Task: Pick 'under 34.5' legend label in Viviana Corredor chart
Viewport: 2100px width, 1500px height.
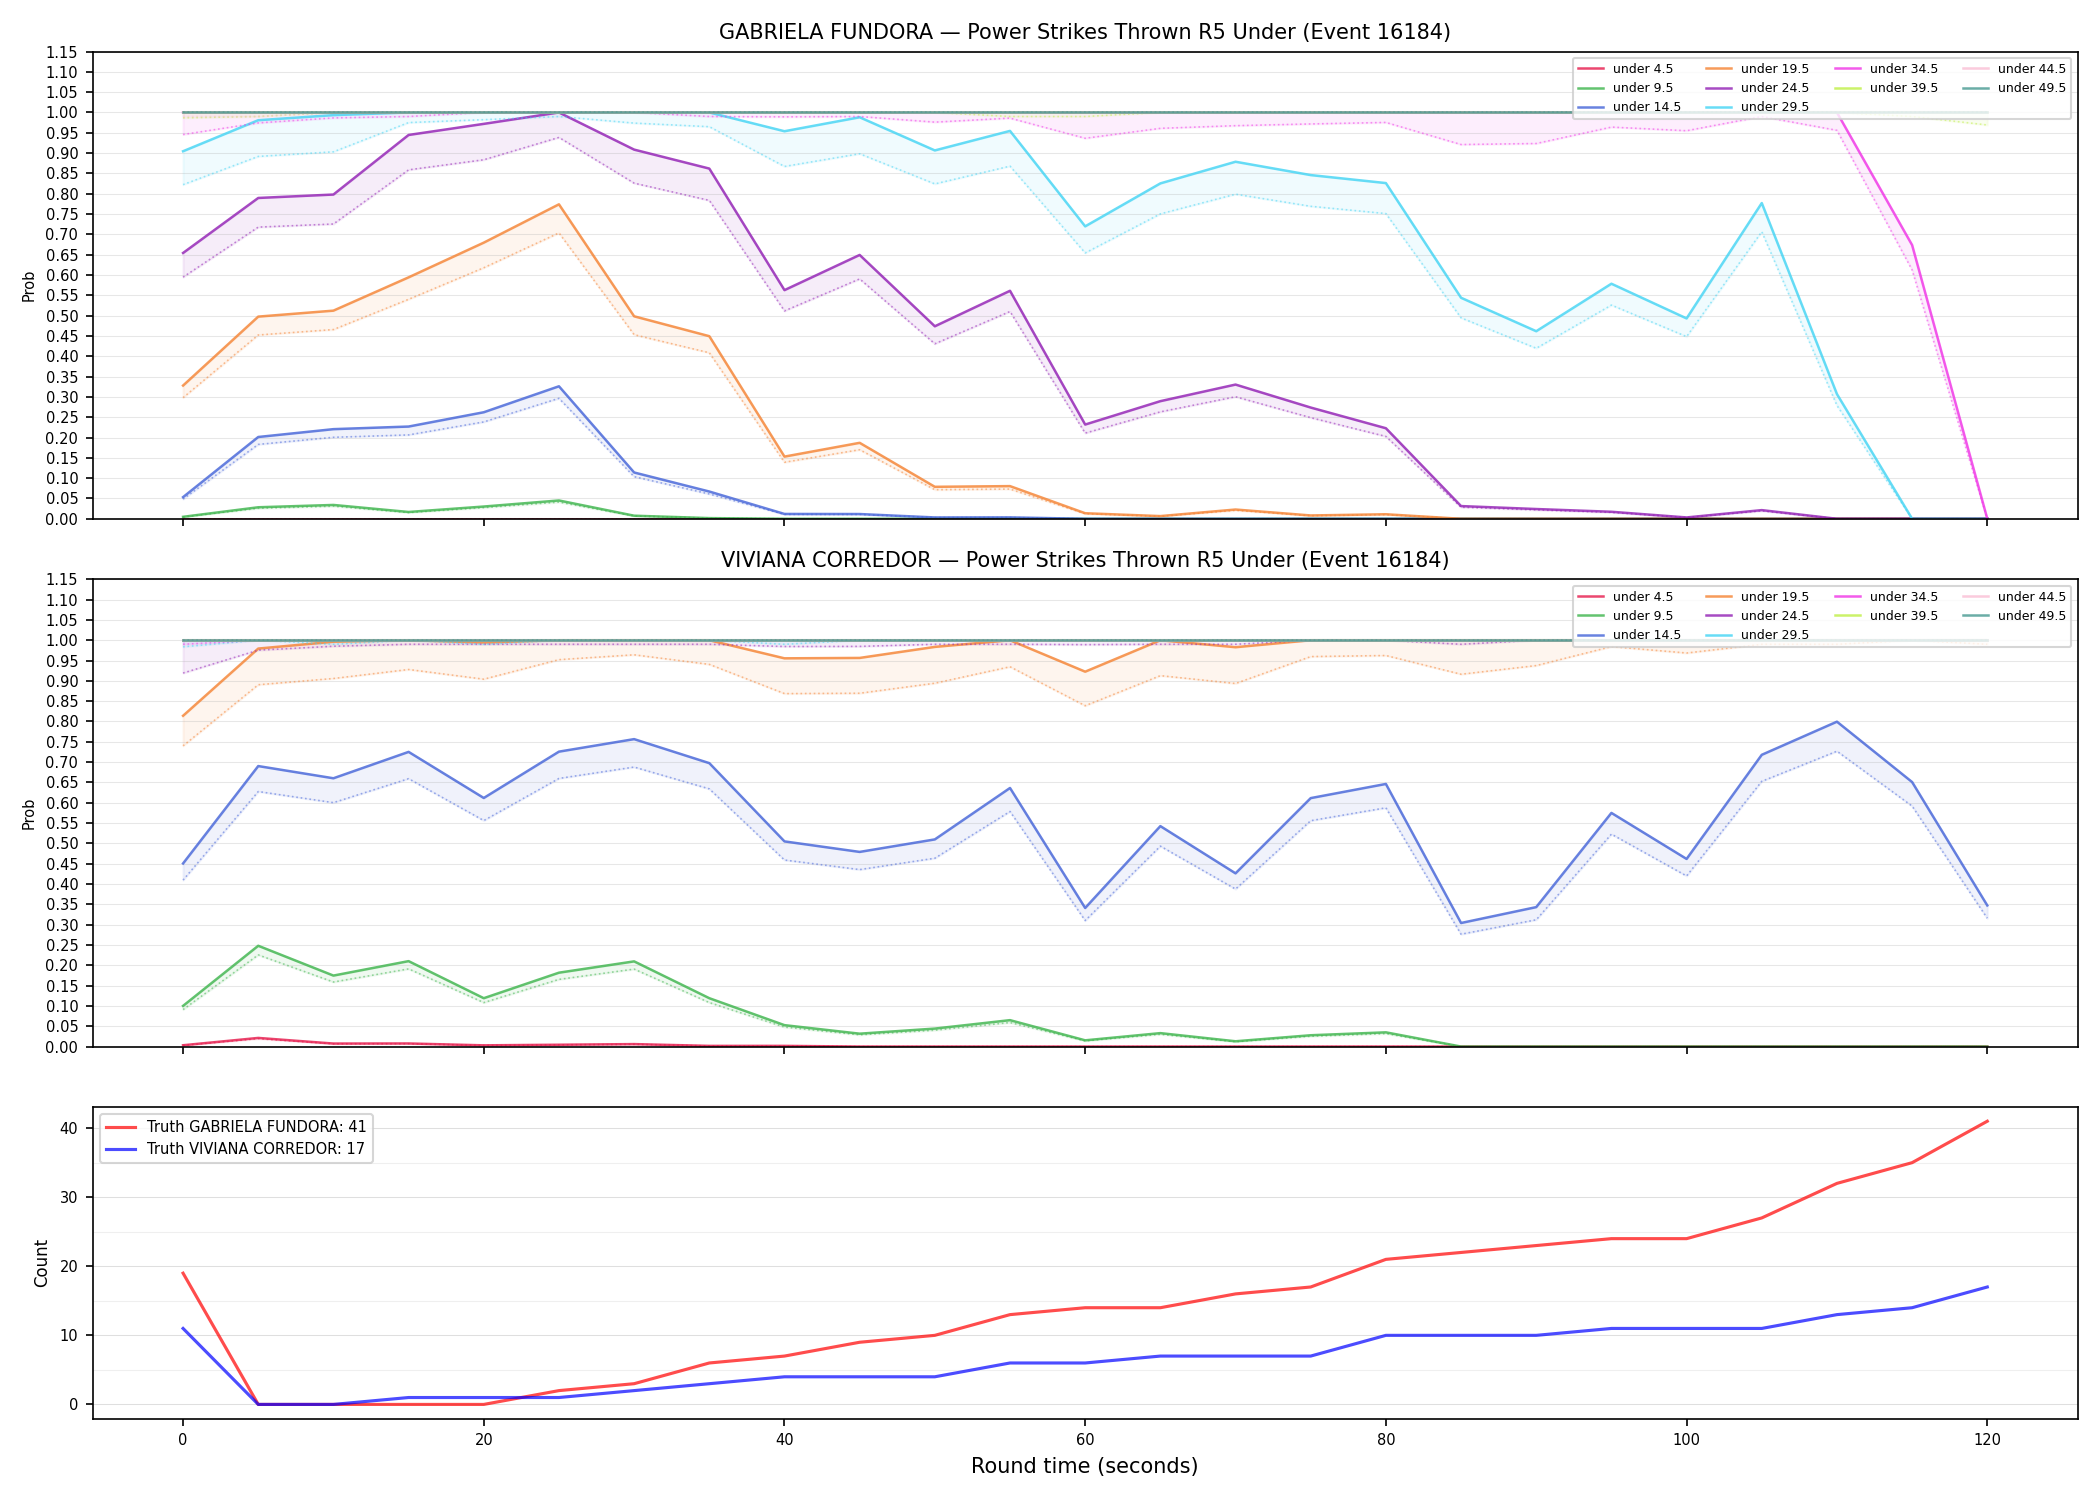Action: [x=1903, y=597]
